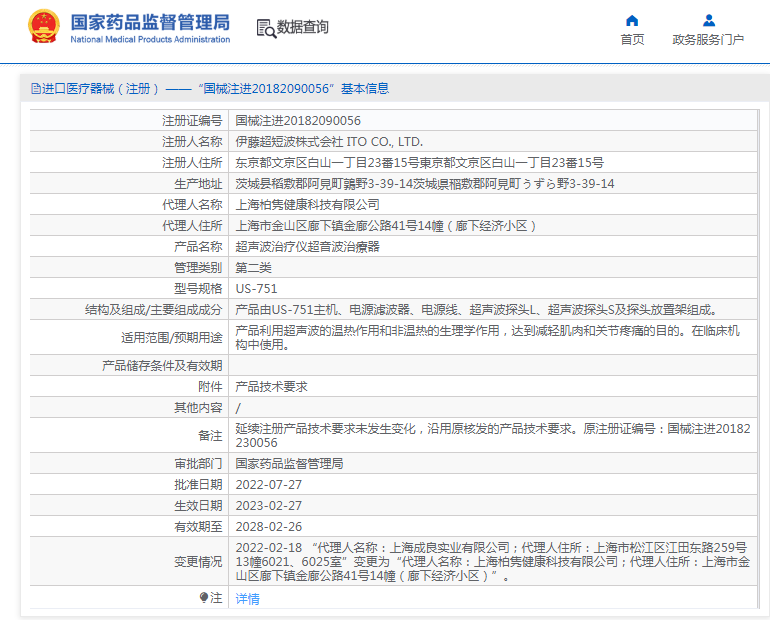Click 国家药品监督管理局 header title
The image size is (770, 620).
point(150,23)
